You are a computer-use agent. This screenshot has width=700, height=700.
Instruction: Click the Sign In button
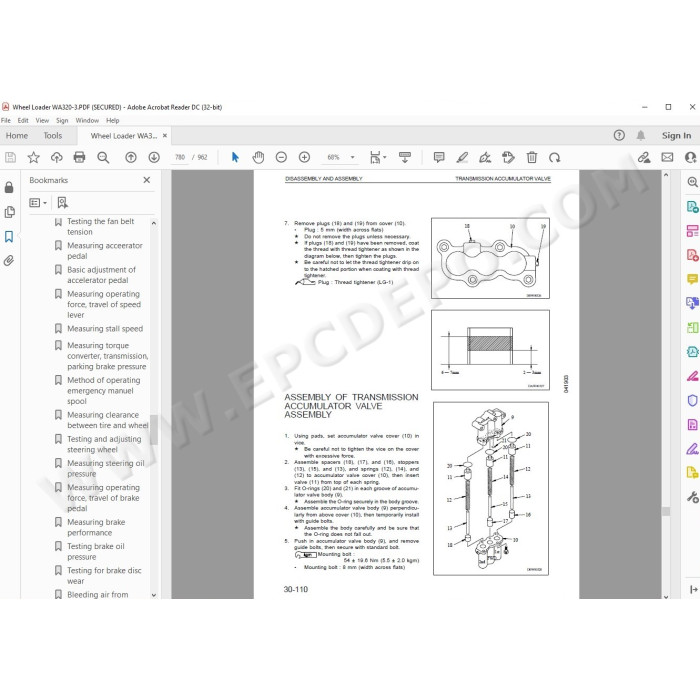676,135
